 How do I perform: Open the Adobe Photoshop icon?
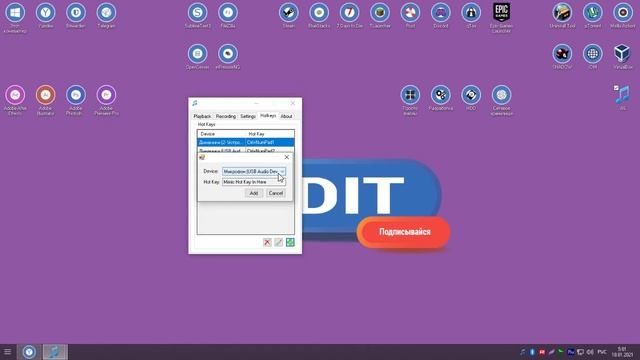(76, 100)
